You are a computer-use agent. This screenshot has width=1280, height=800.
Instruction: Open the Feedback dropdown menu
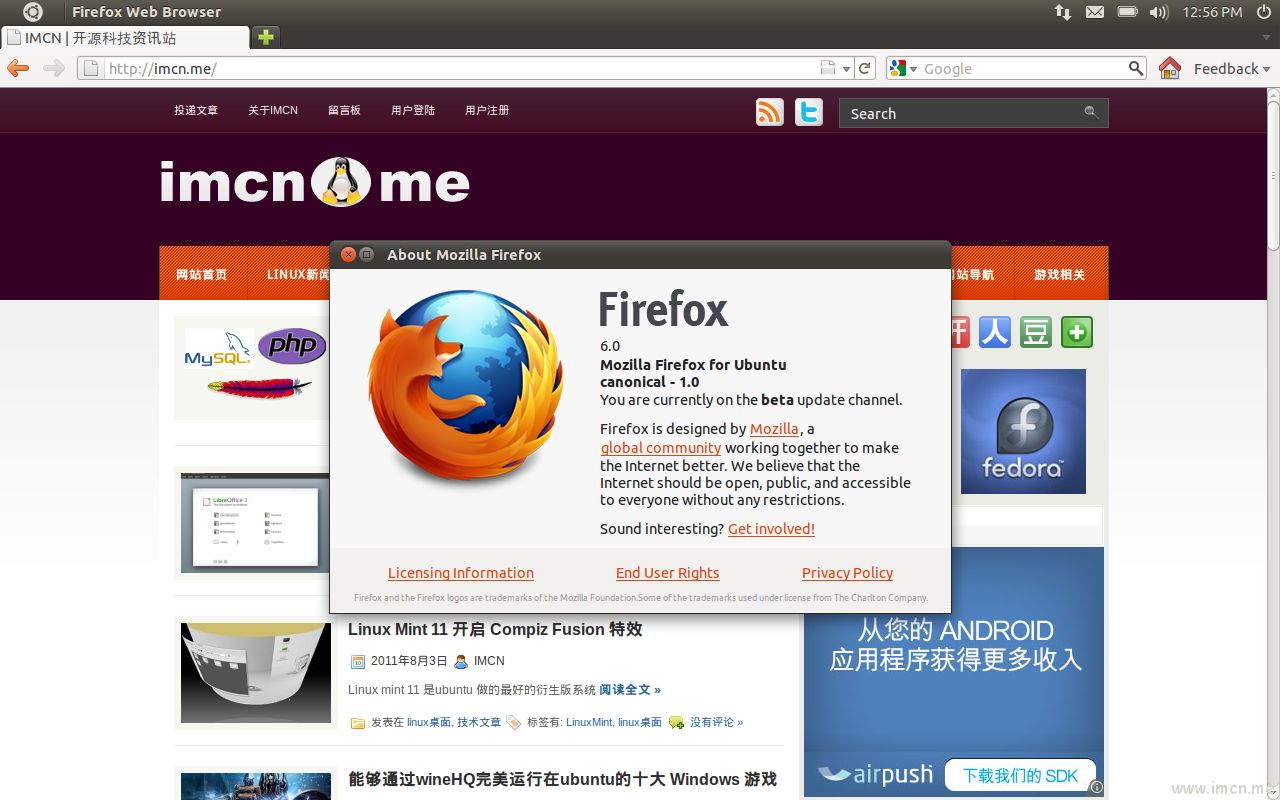1232,68
